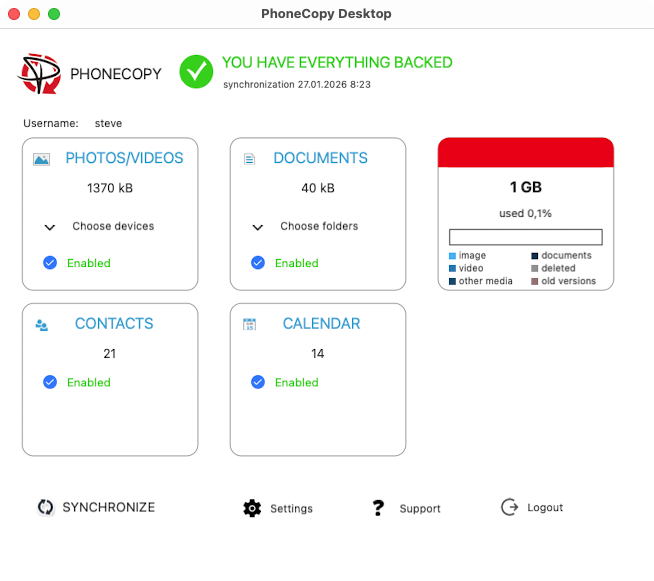Image resolution: width=654 pixels, height=581 pixels.
Task: Open the PHOTOS/VIDEOS heading link
Action: 124,158
